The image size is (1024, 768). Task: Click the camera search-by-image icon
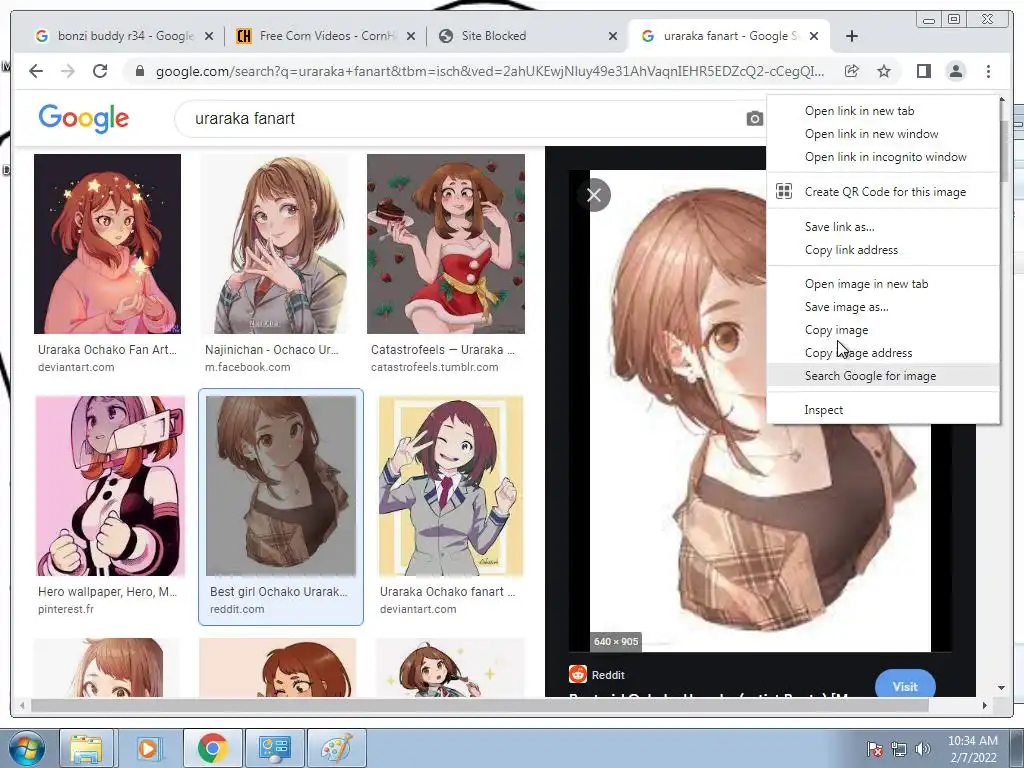pos(754,119)
